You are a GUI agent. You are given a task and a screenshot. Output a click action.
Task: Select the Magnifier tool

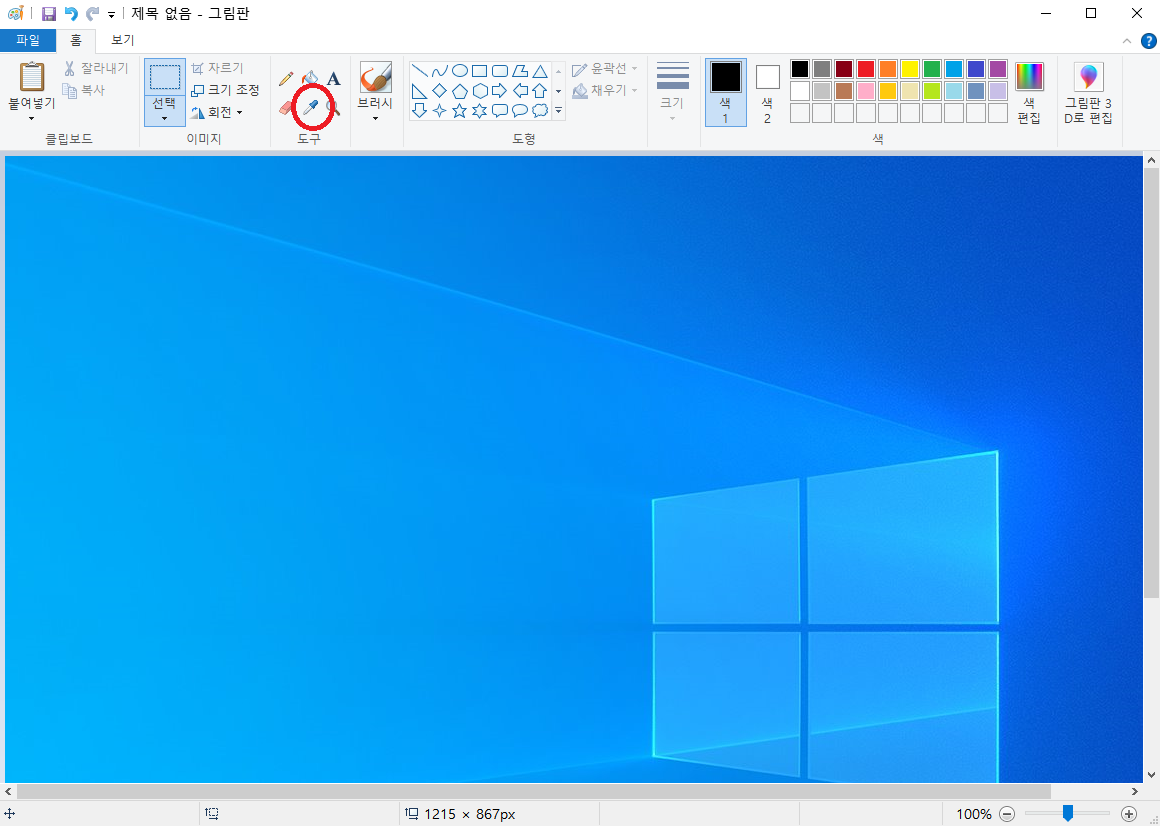point(334,109)
